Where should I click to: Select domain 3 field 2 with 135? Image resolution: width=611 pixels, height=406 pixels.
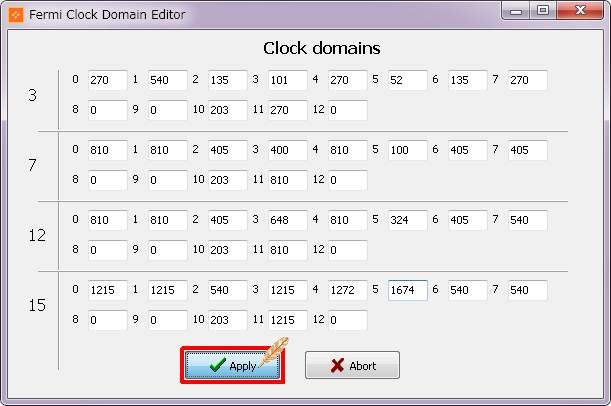[x=228, y=80]
